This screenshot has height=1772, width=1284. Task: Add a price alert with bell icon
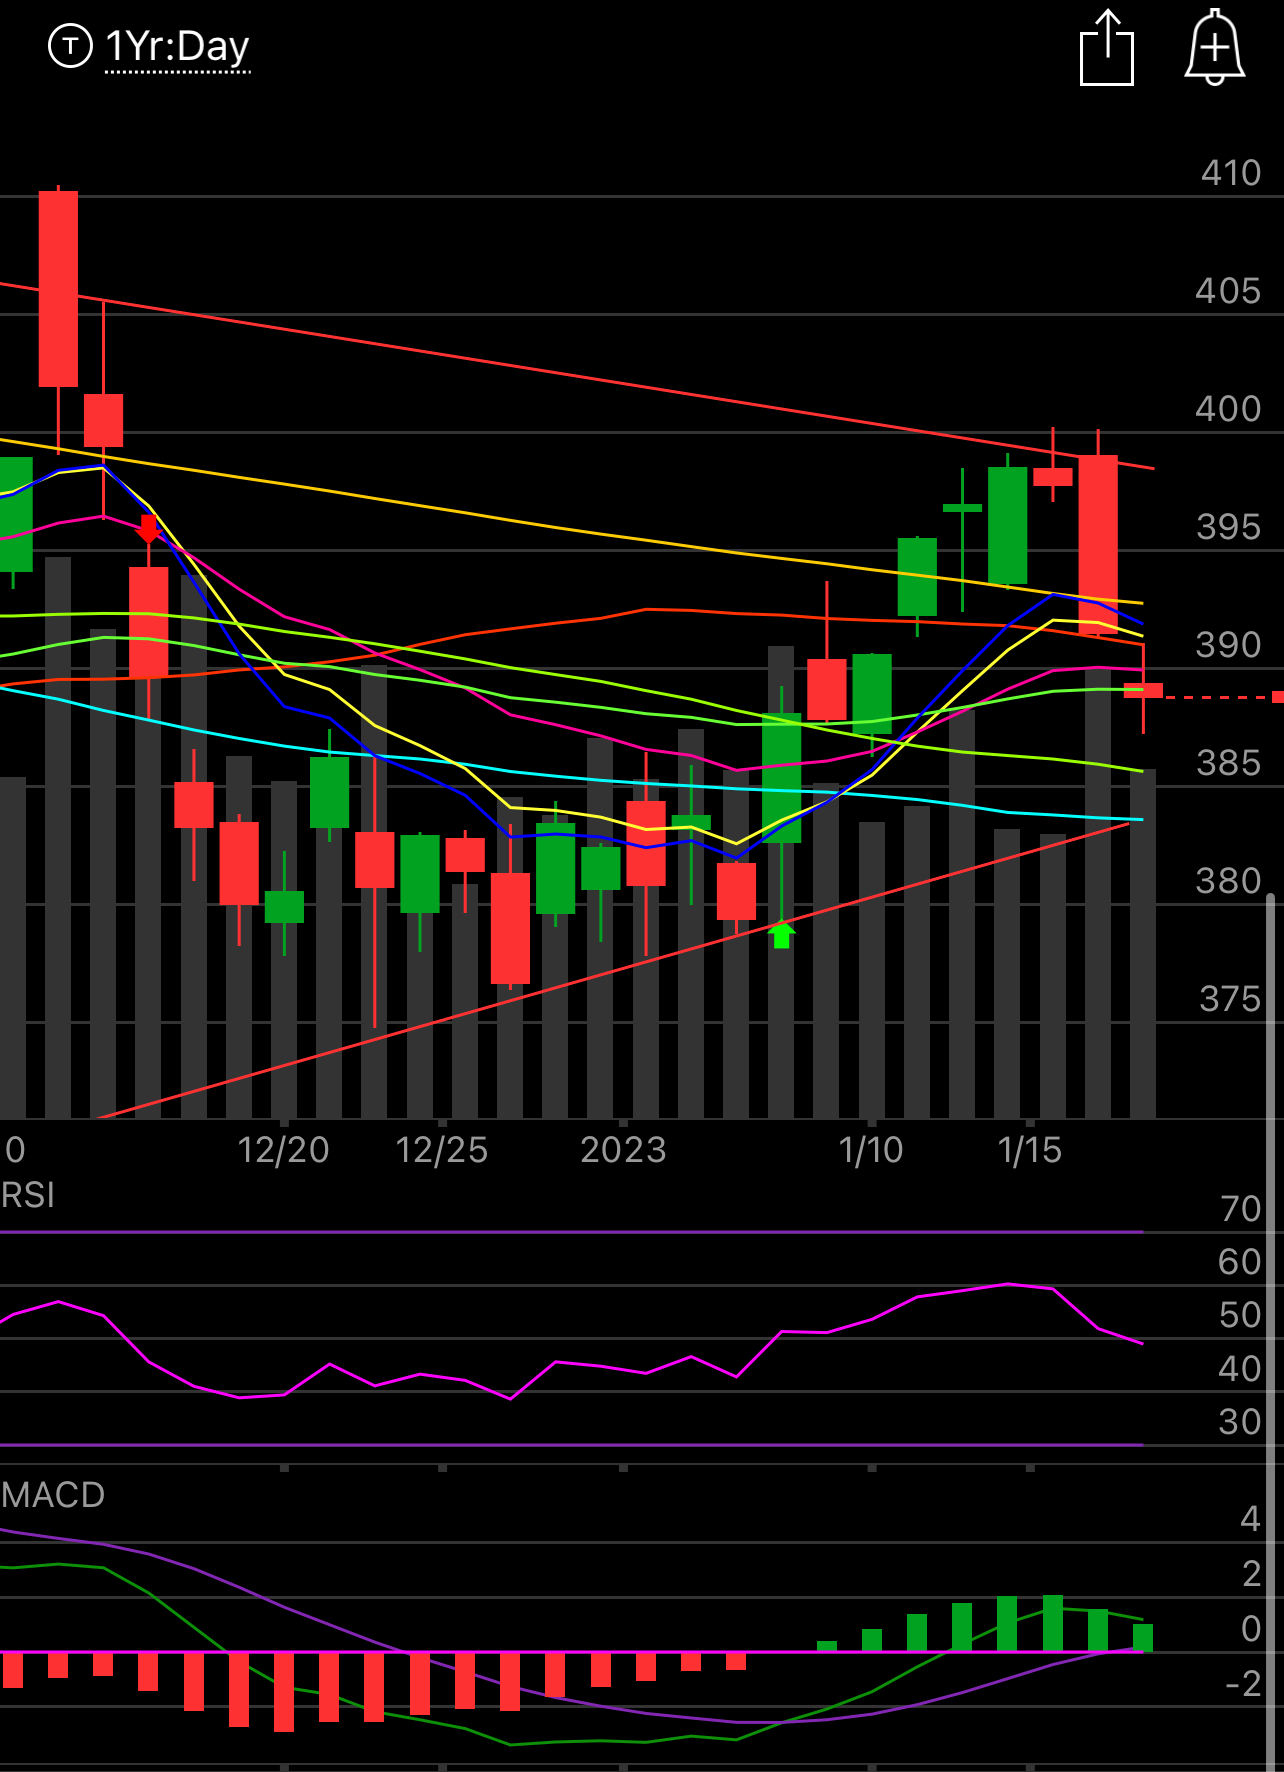1214,47
